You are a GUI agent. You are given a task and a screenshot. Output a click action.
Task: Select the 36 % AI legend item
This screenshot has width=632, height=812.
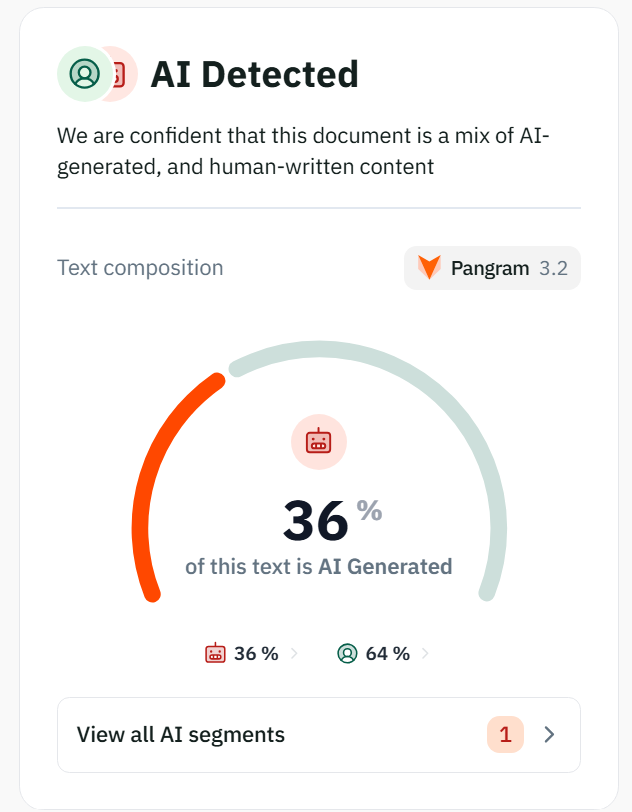pos(252,654)
